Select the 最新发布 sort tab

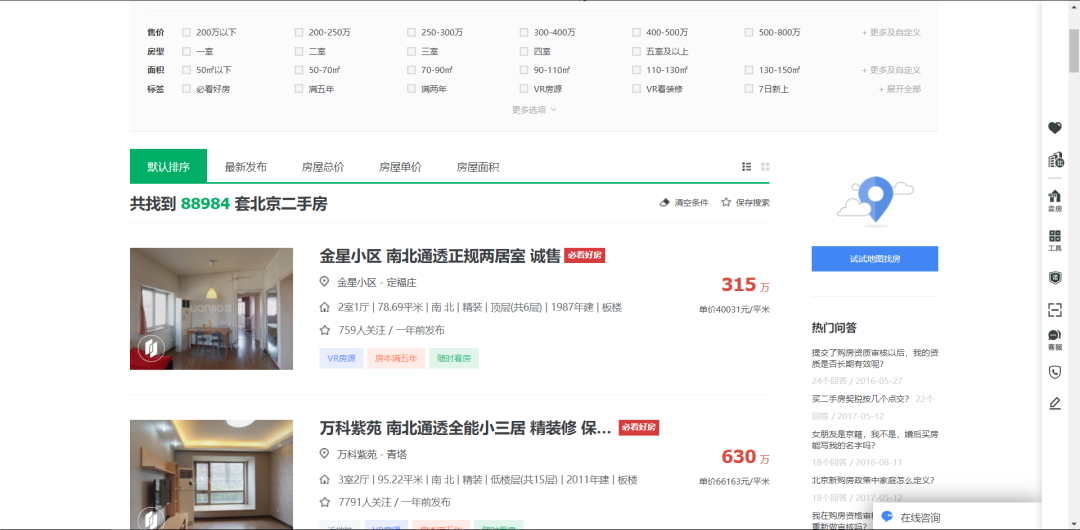pyautogui.click(x=246, y=167)
